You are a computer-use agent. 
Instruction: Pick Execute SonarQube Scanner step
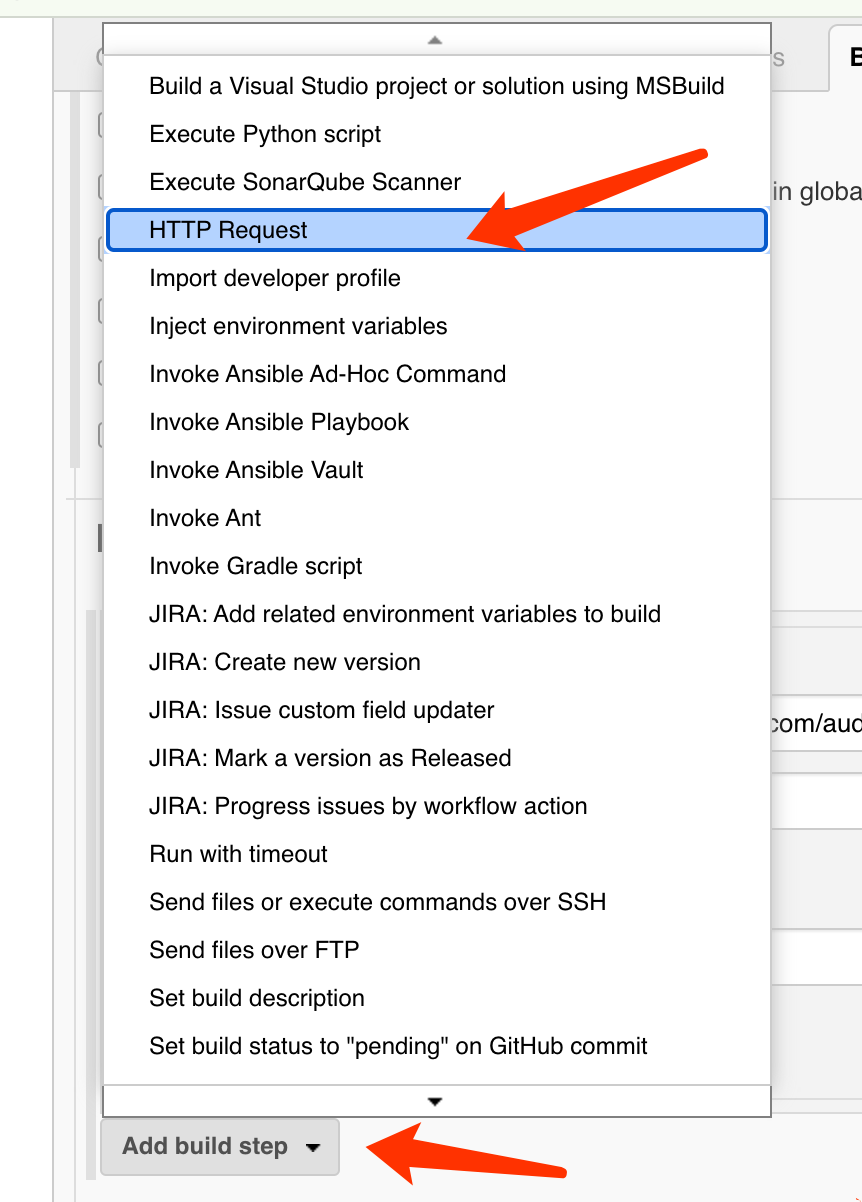pos(436,182)
